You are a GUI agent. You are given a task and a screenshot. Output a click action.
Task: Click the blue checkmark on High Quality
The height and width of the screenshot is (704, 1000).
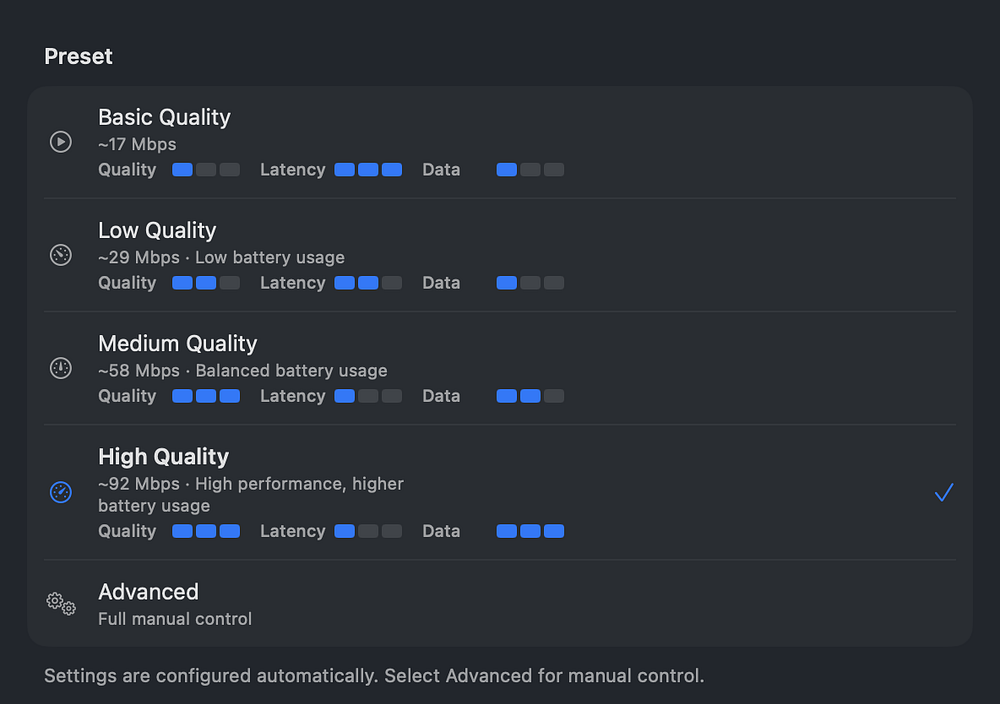943,492
